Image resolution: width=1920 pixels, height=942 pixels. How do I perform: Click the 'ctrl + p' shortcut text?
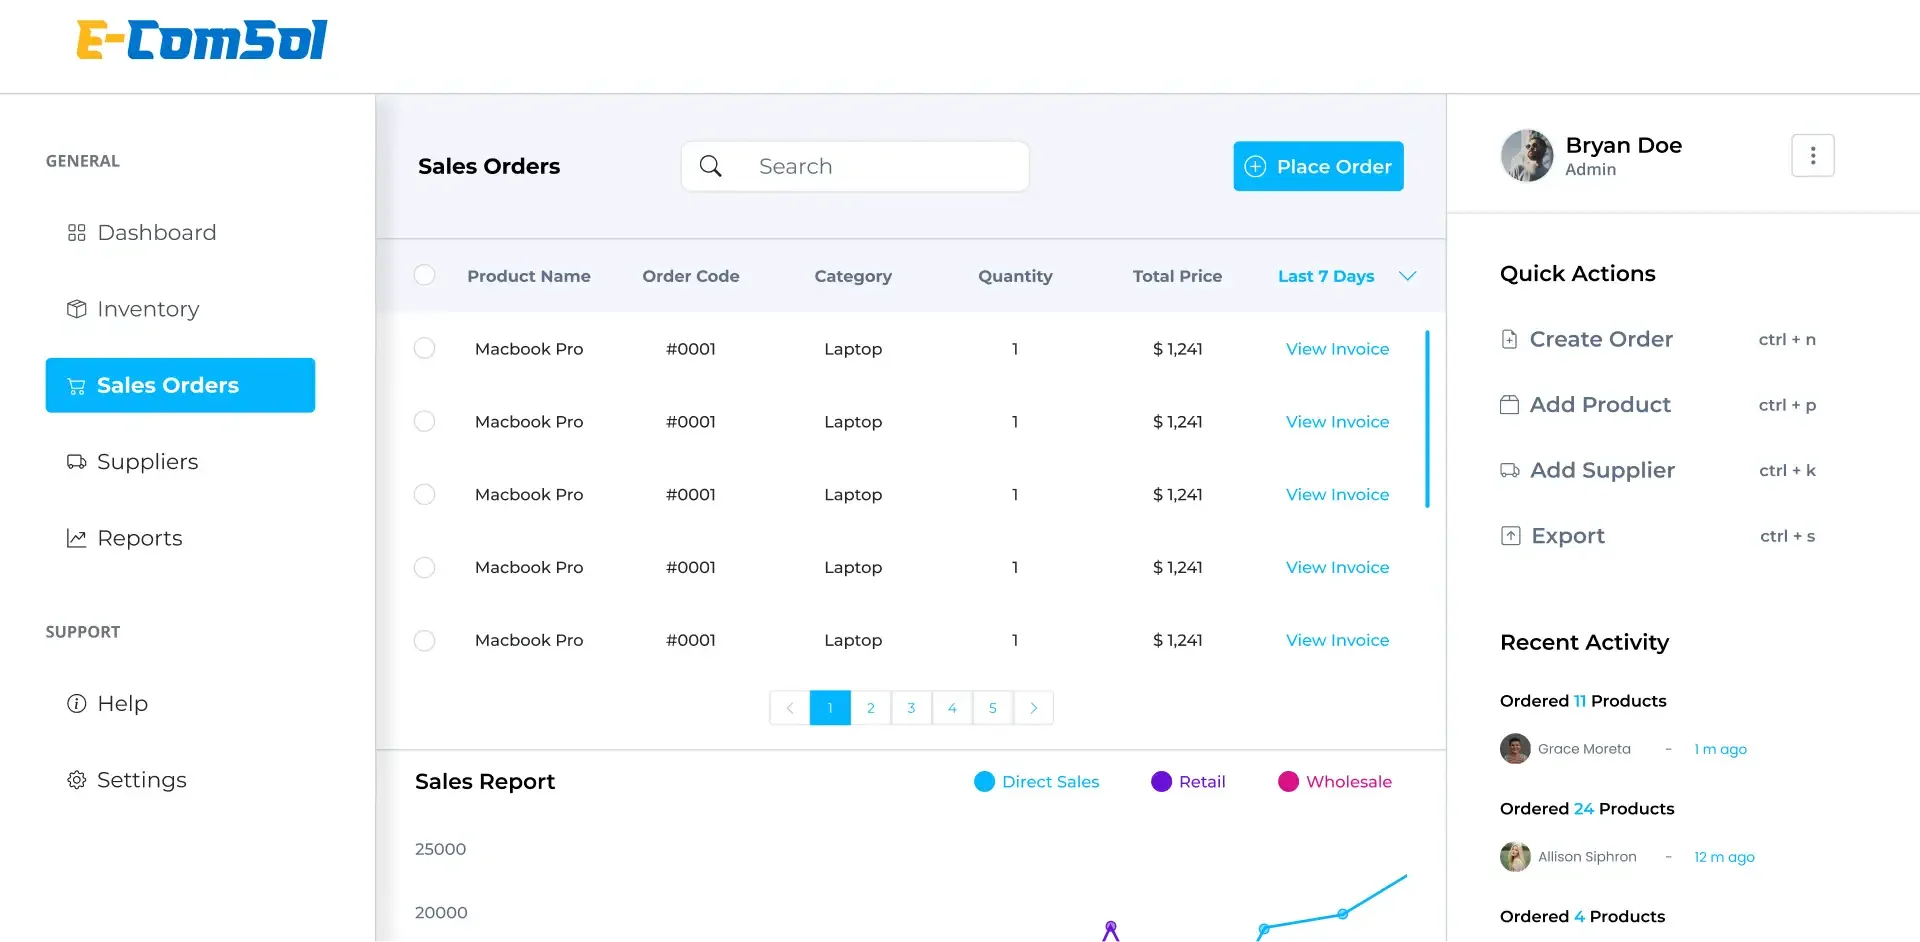point(1787,405)
